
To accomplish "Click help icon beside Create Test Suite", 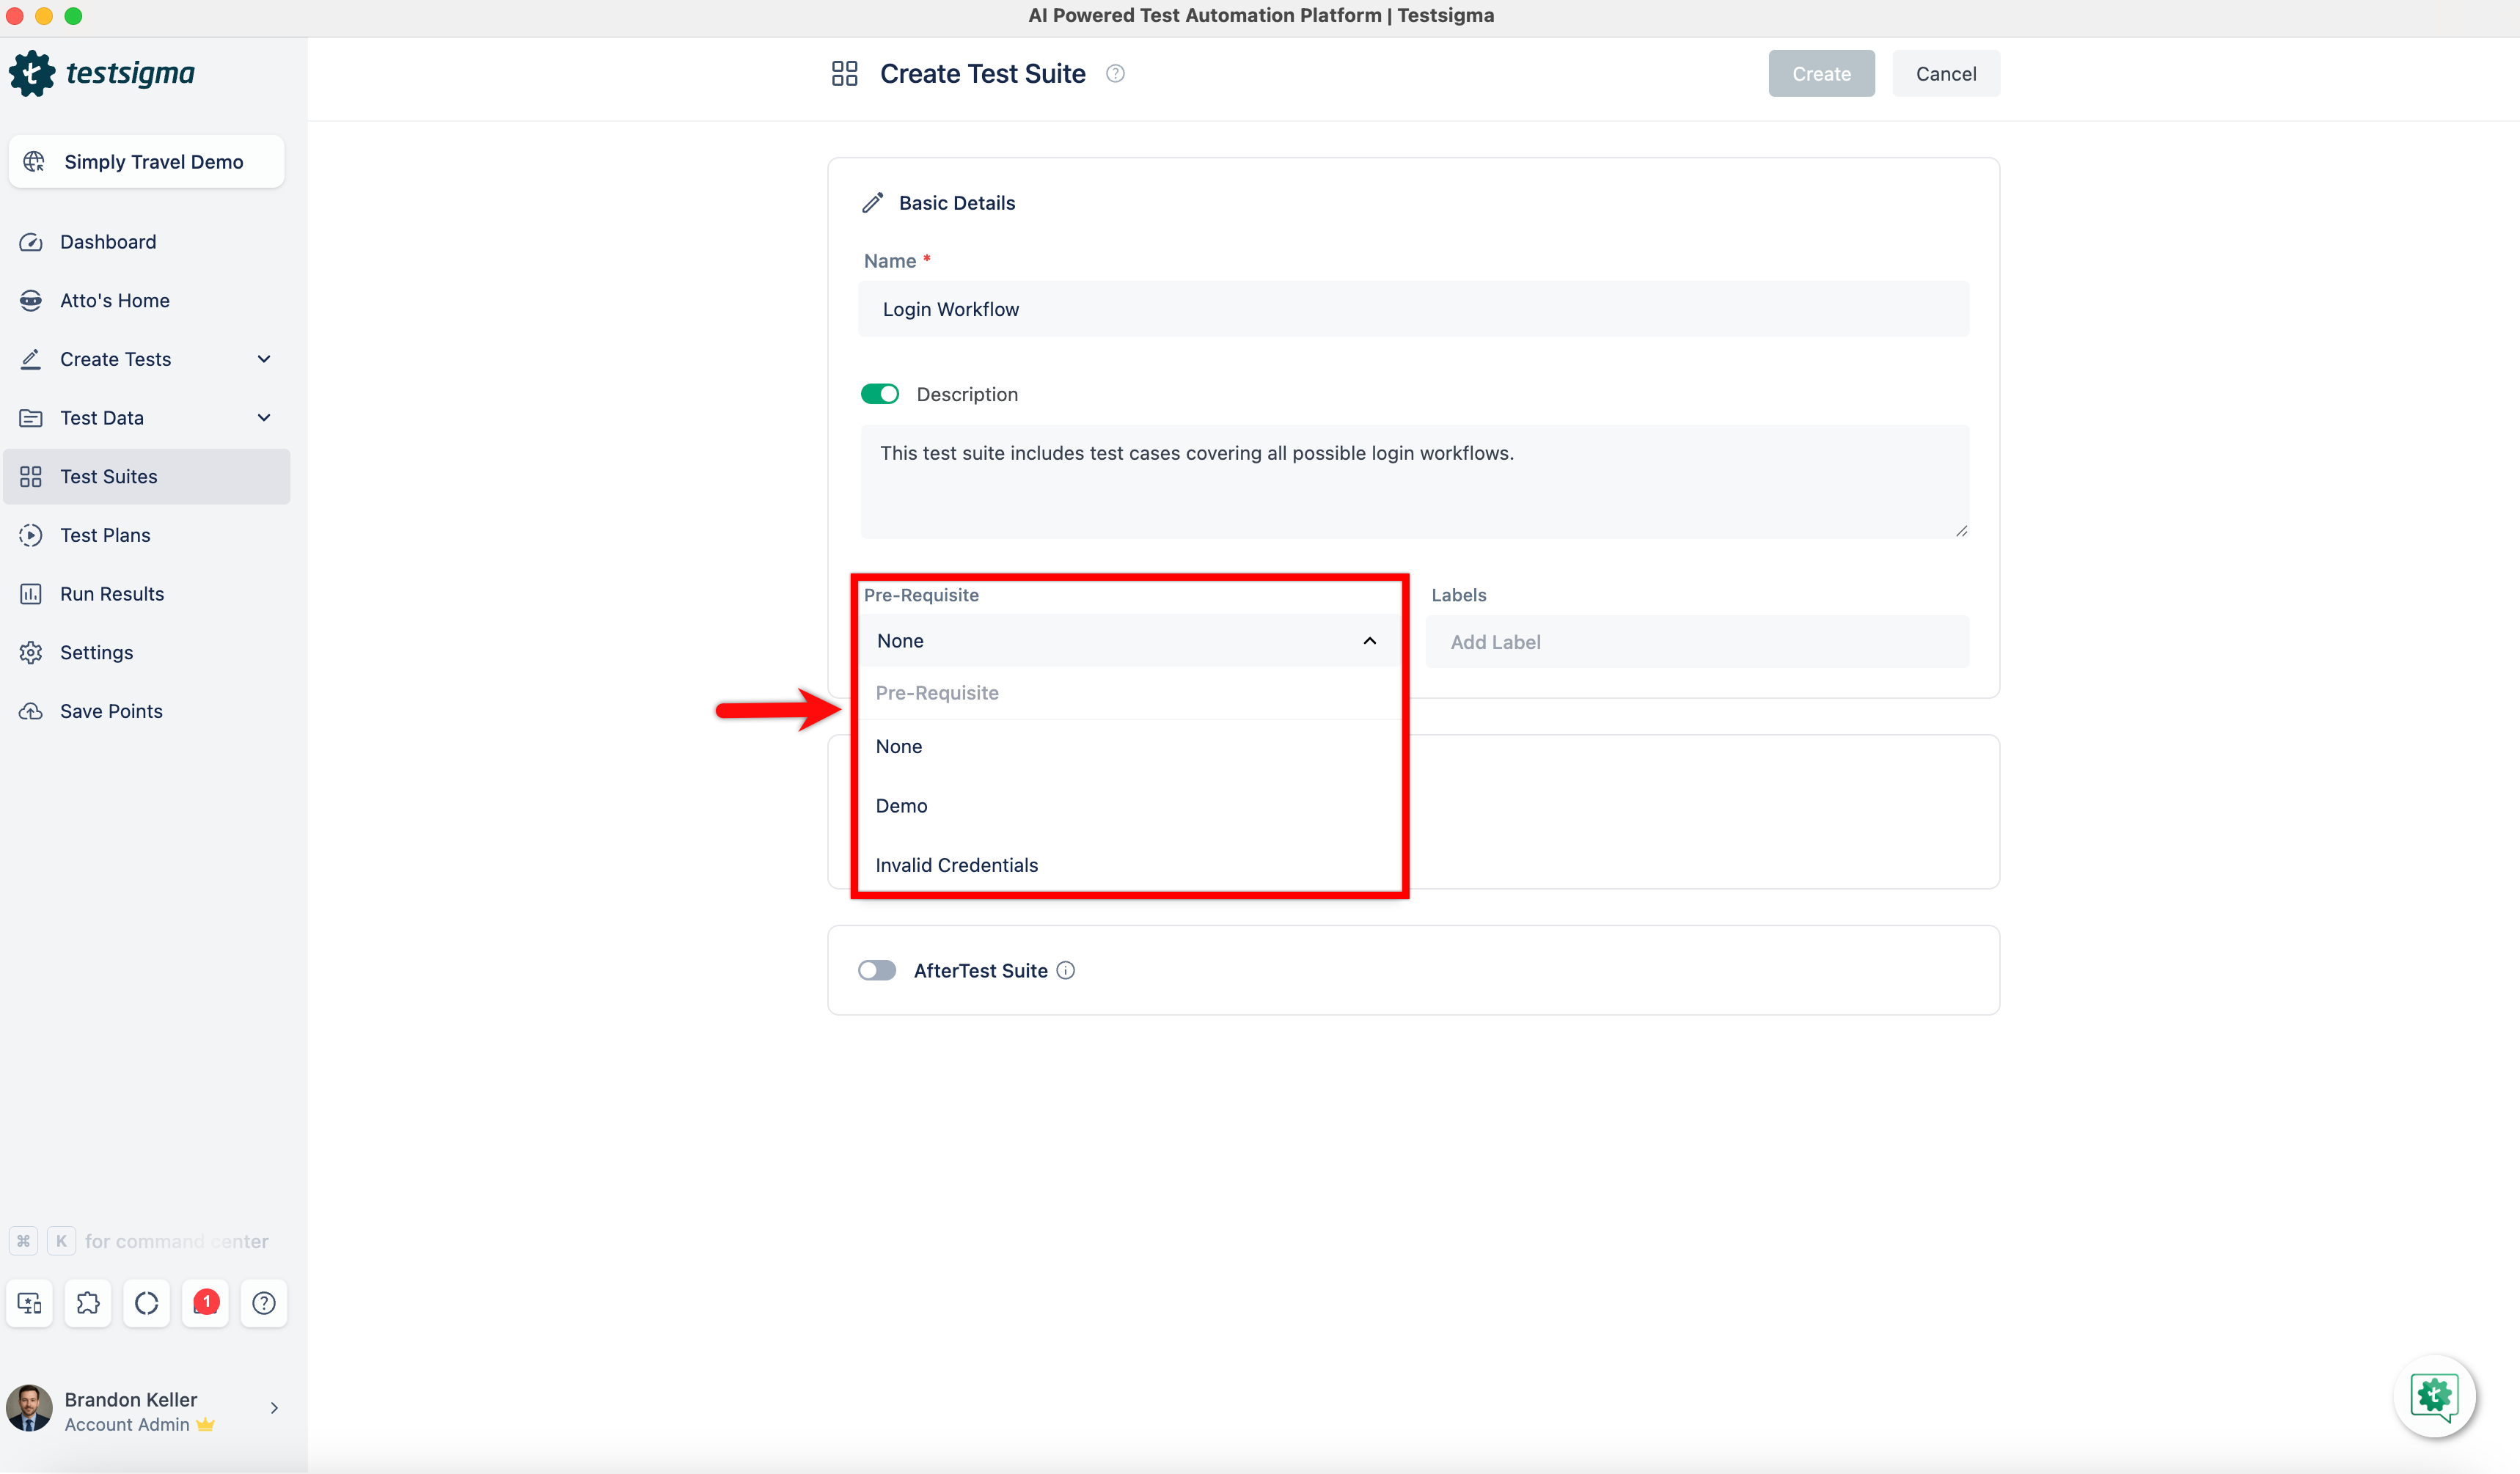I will 1115,73.
